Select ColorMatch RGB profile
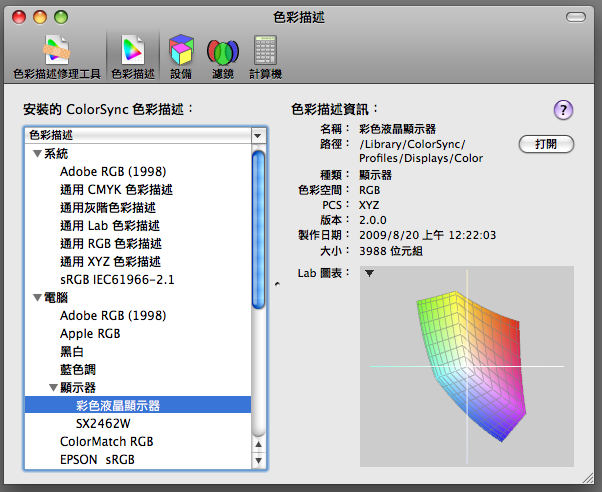 107,442
